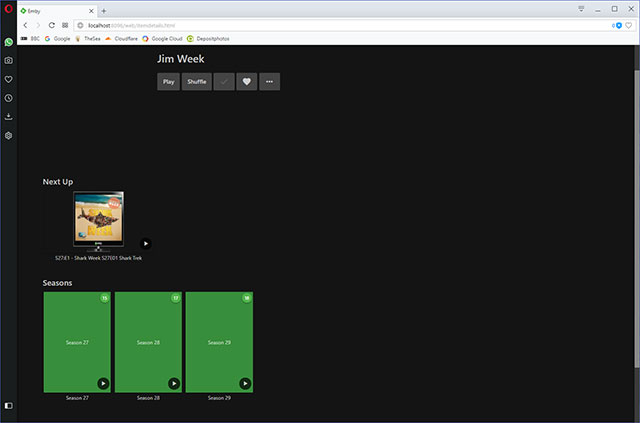Favorite the series with the heart button
The height and width of the screenshot is (423, 640).
[x=247, y=82]
